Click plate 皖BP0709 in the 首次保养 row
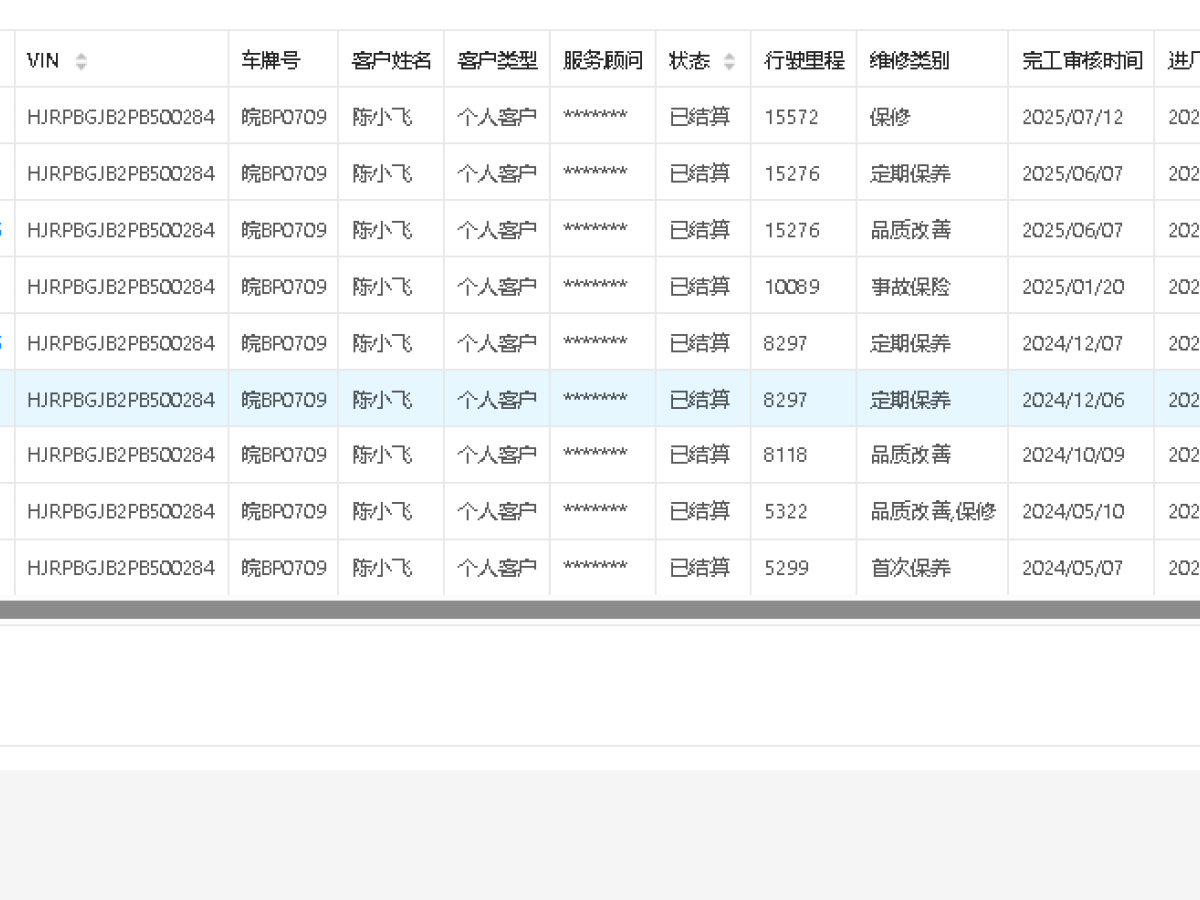This screenshot has width=1200, height=900. [284, 568]
